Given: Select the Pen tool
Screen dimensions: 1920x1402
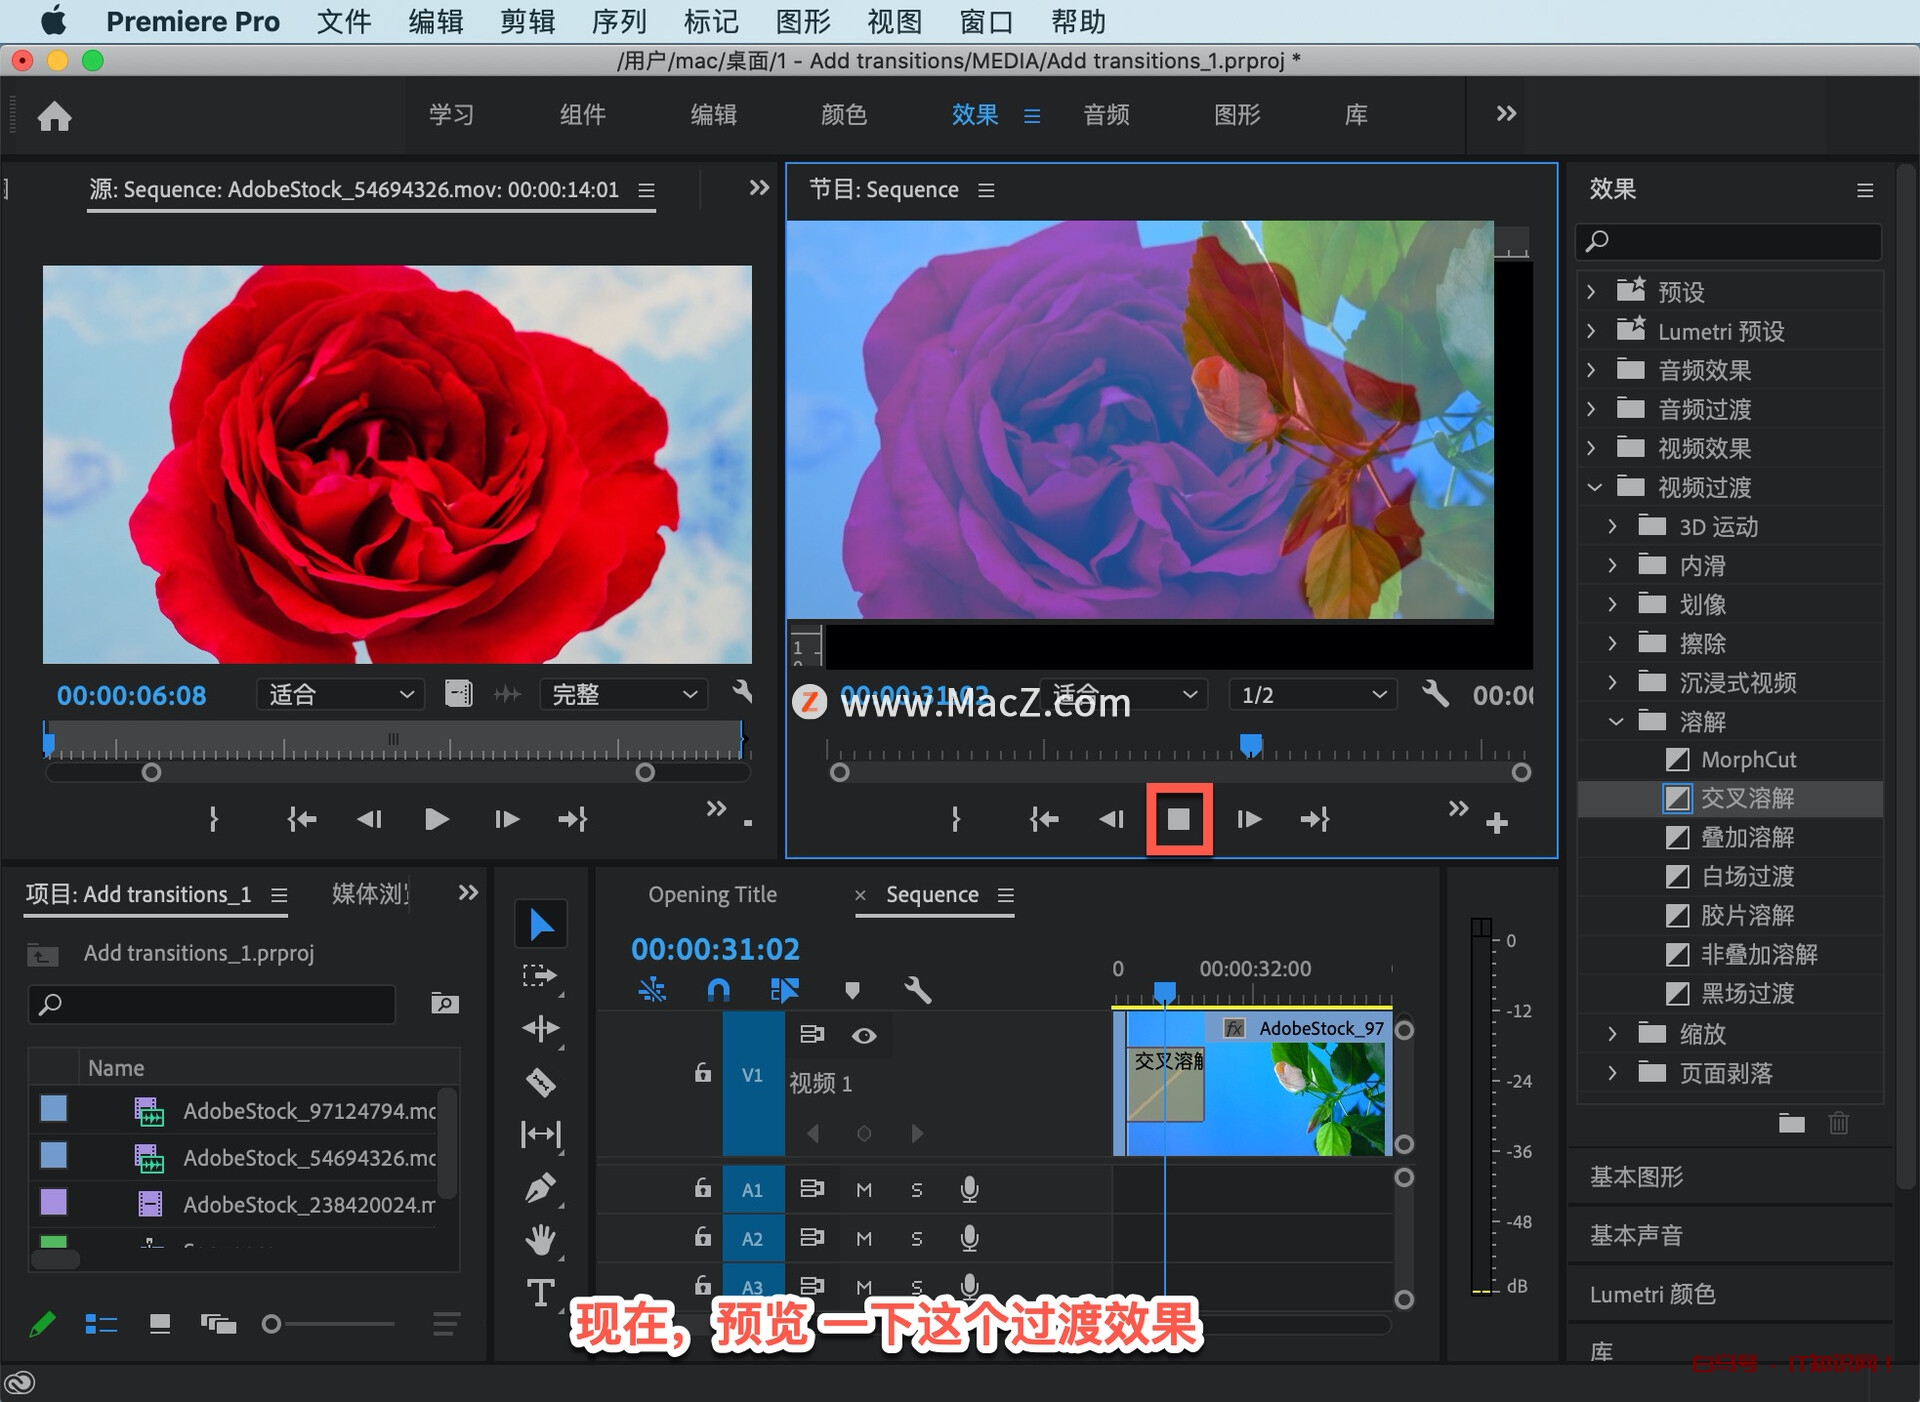Looking at the screenshot, I should [540, 1189].
